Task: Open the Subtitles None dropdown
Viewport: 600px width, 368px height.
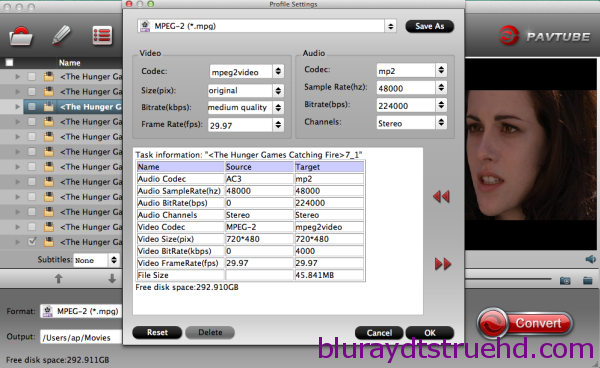Action: pos(96,260)
